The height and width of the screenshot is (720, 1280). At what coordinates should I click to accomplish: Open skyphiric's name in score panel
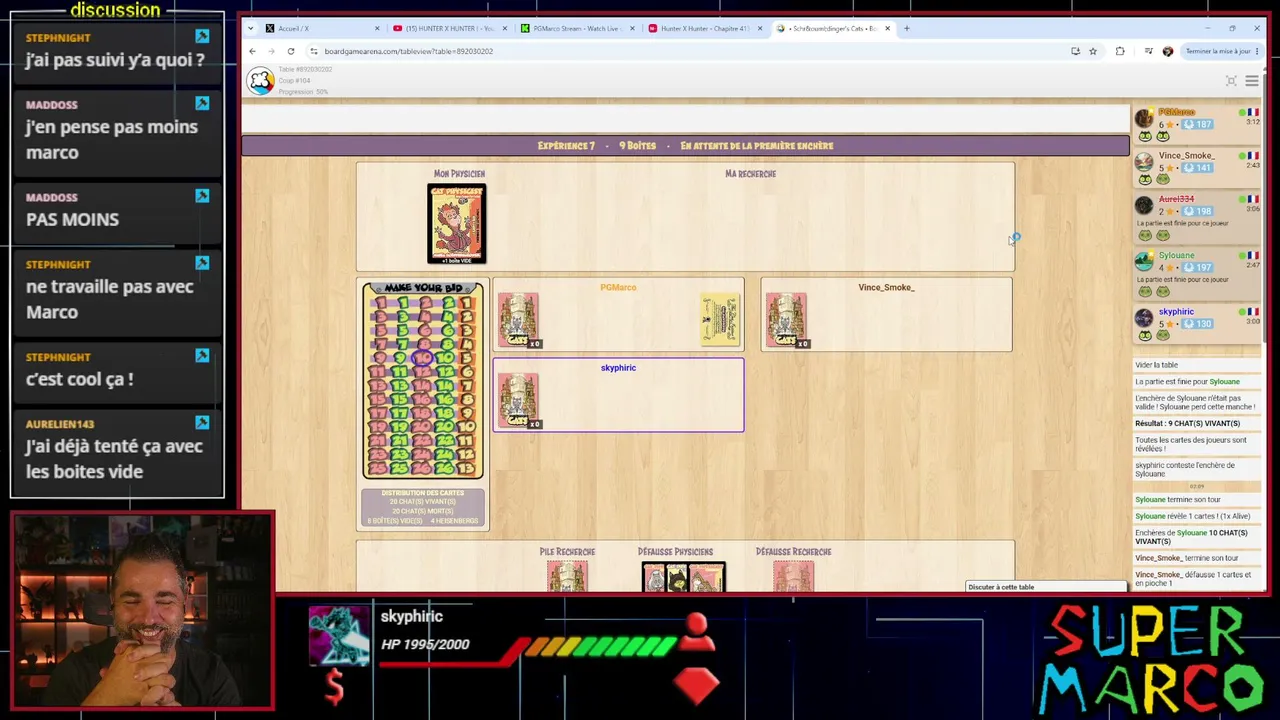tap(1176, 311)
